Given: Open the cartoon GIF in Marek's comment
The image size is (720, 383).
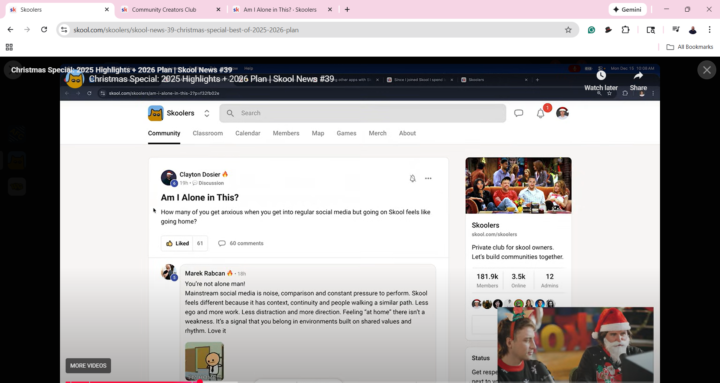Looking at the screenshot, I should (204, 360).
